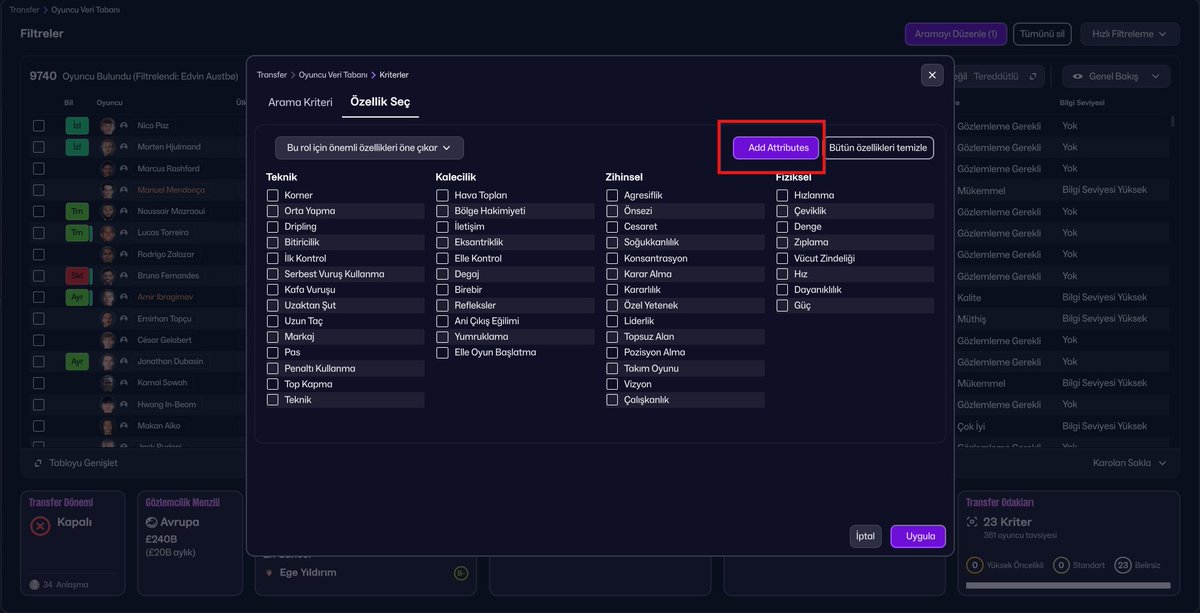Image resolution: width=1200 pixels, height=613 pixels.
Task: Click the person icon beside Emirhan Topçu
Action: pos(124,318)
